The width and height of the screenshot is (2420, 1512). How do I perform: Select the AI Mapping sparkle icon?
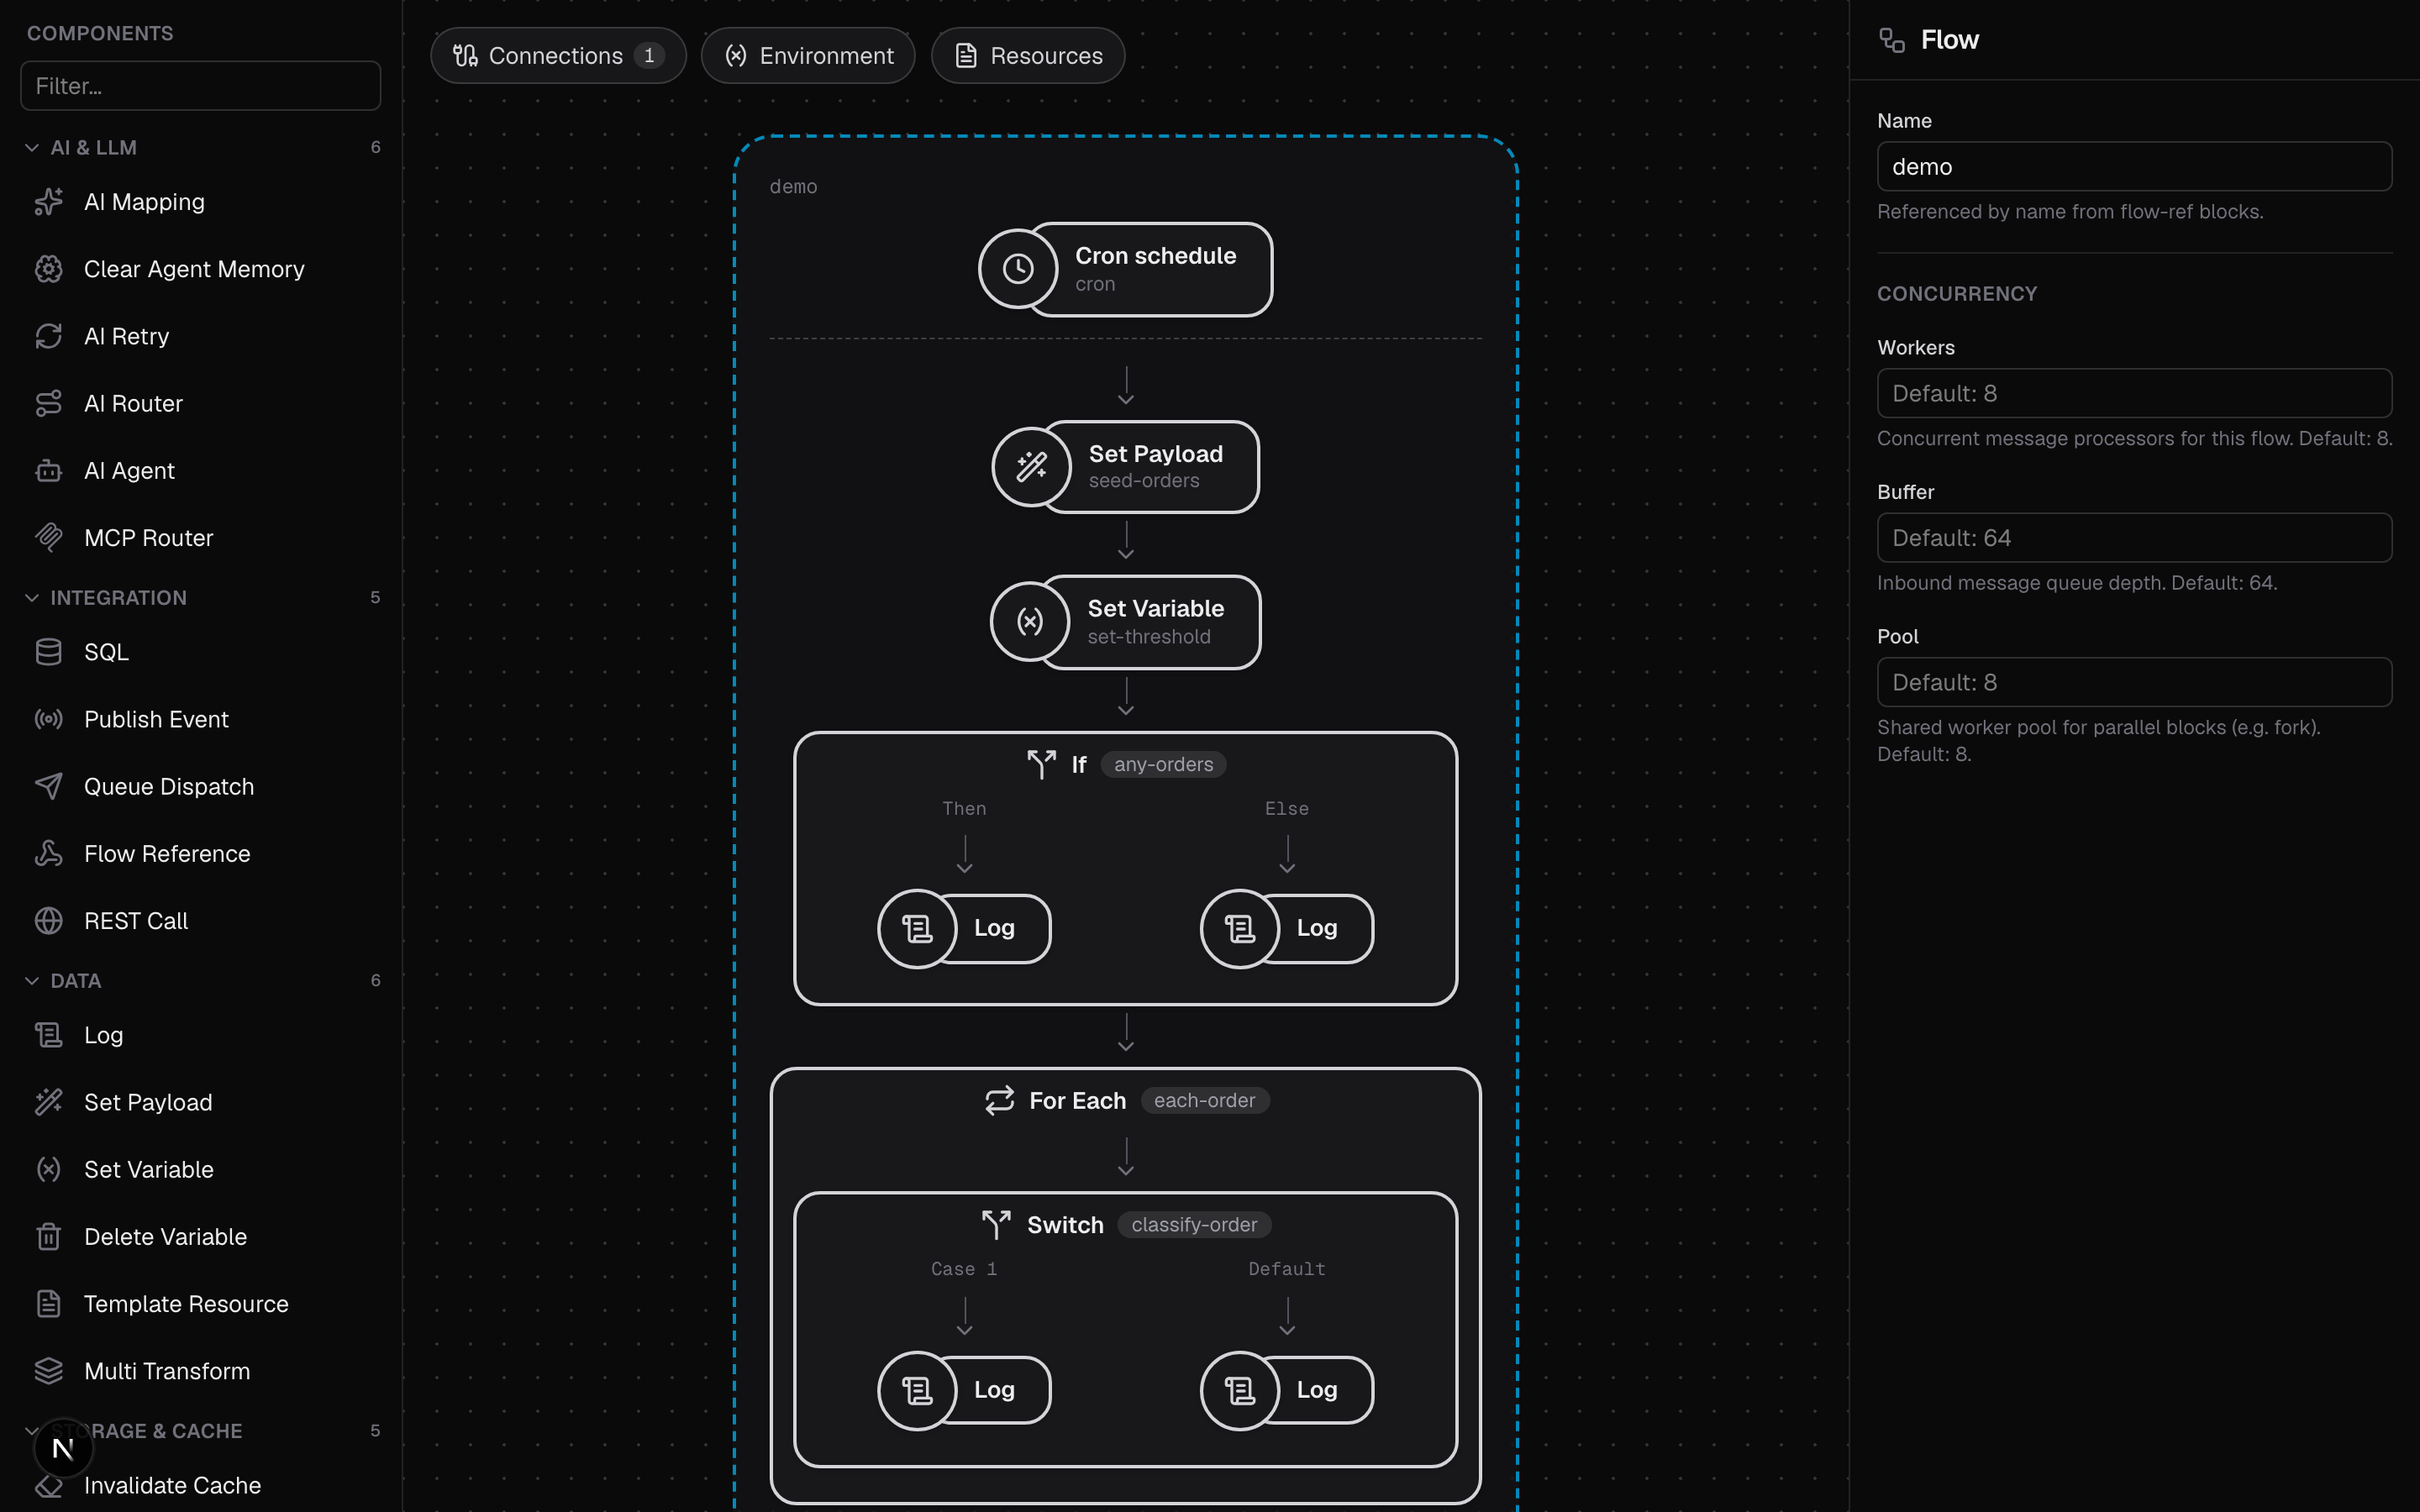pos(48,202)
